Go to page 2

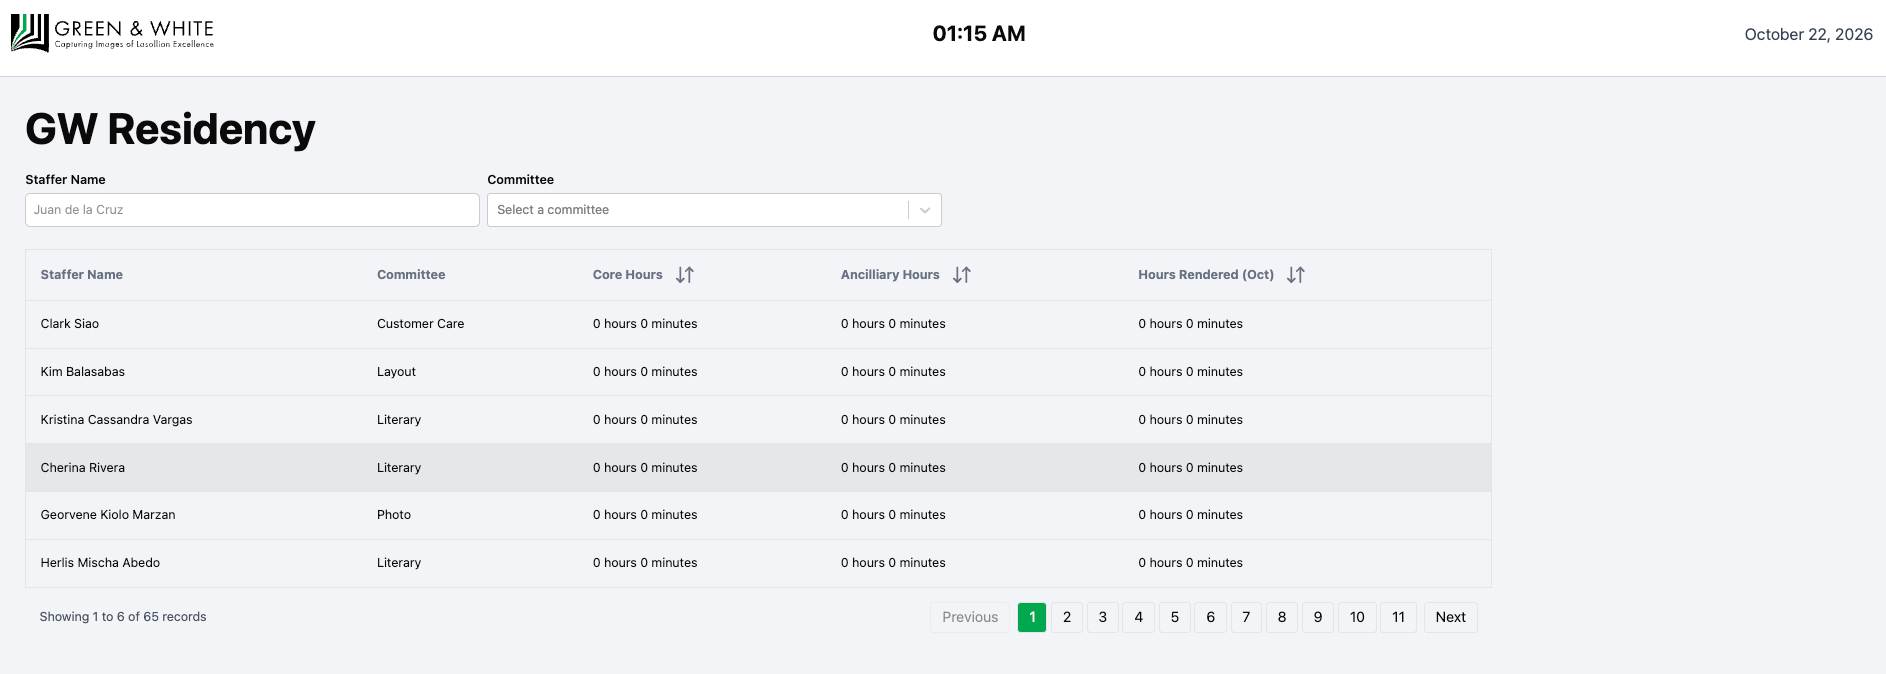(x=1067, y=617)
